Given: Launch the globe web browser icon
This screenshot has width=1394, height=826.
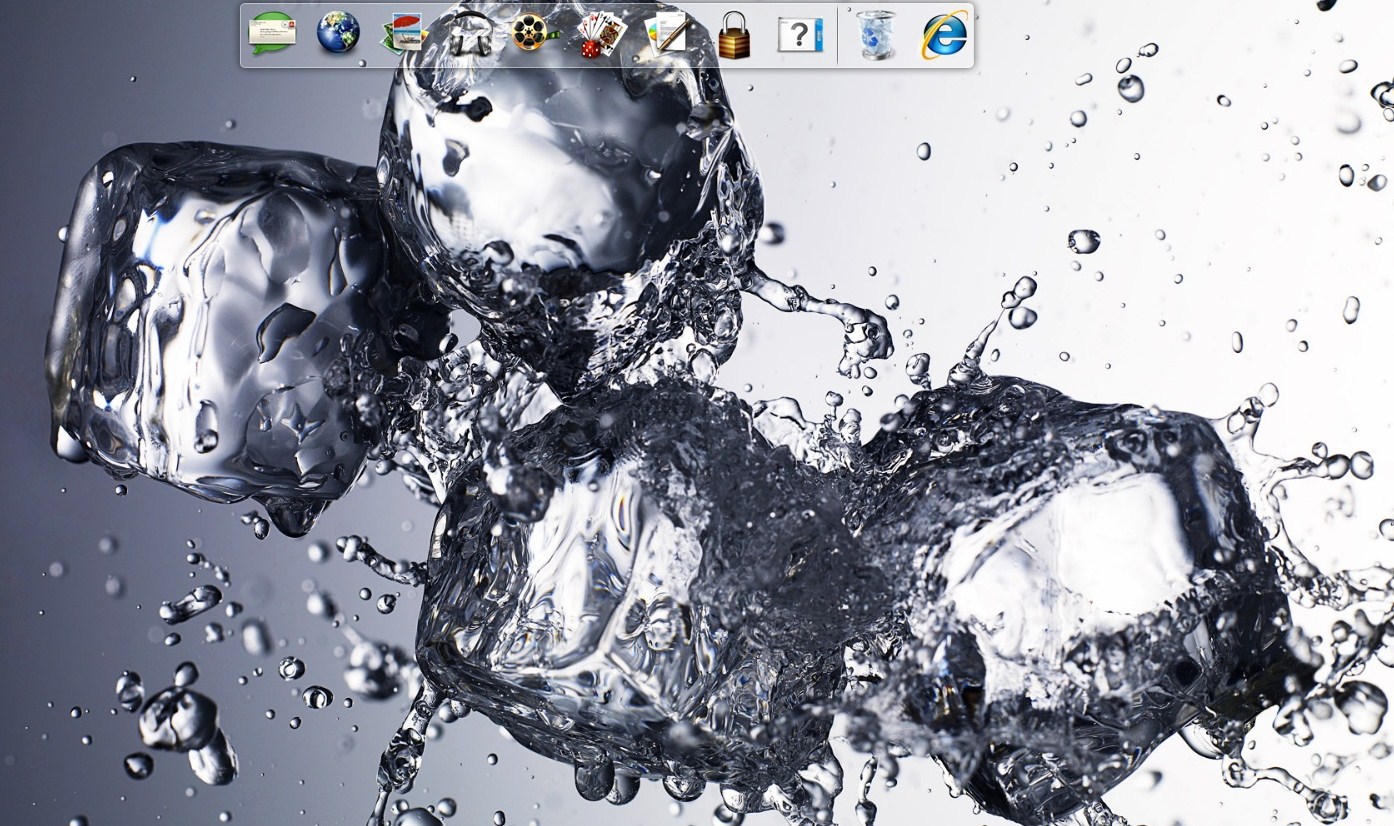Looking at the screenshot, I should coord(338,33).
